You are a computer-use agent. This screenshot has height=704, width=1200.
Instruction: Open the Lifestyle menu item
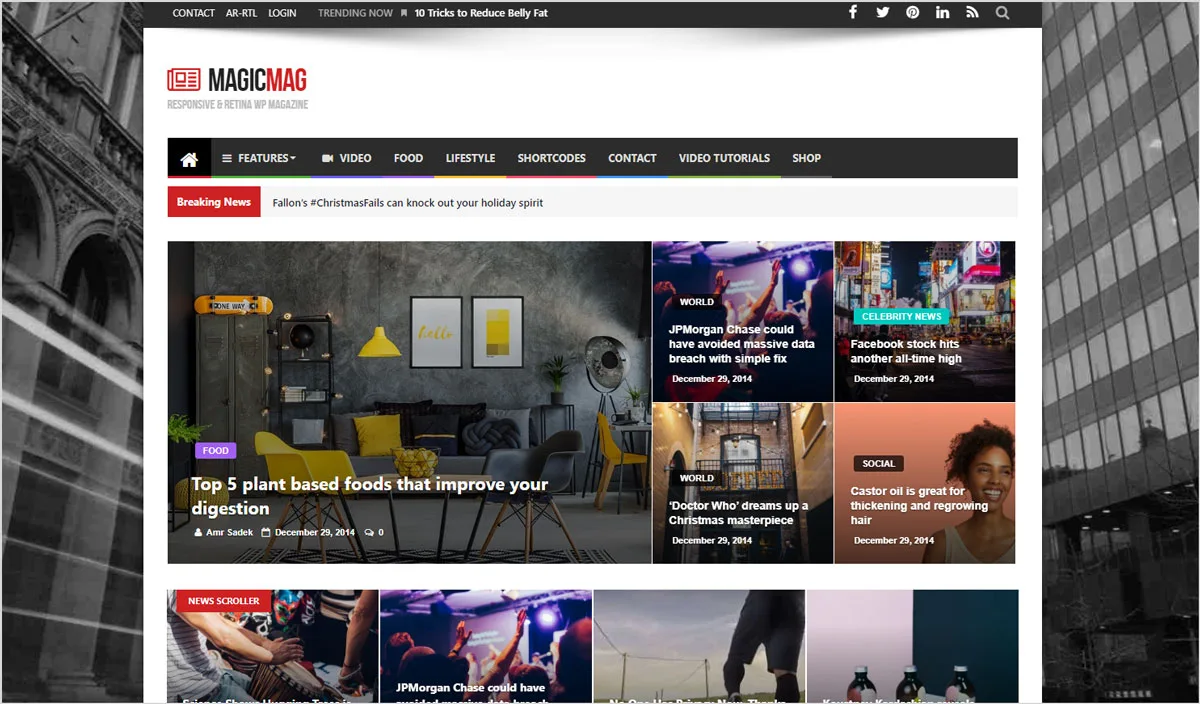pos(470,158)
